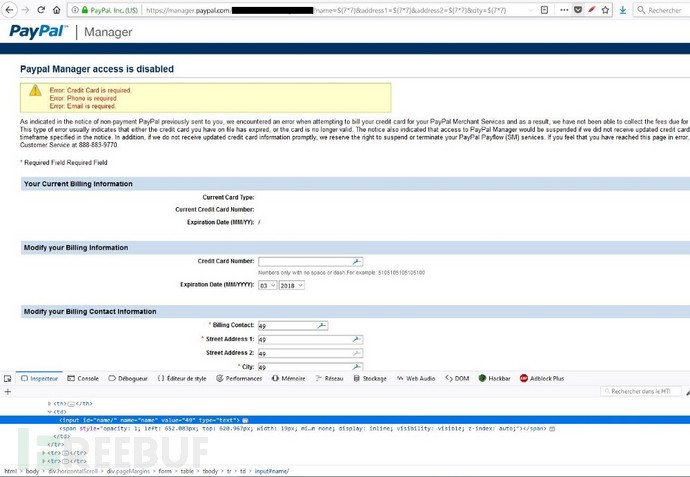Open the expiration year dropdown
Viewport: 690px width, 477px height.
coord(292,286)
